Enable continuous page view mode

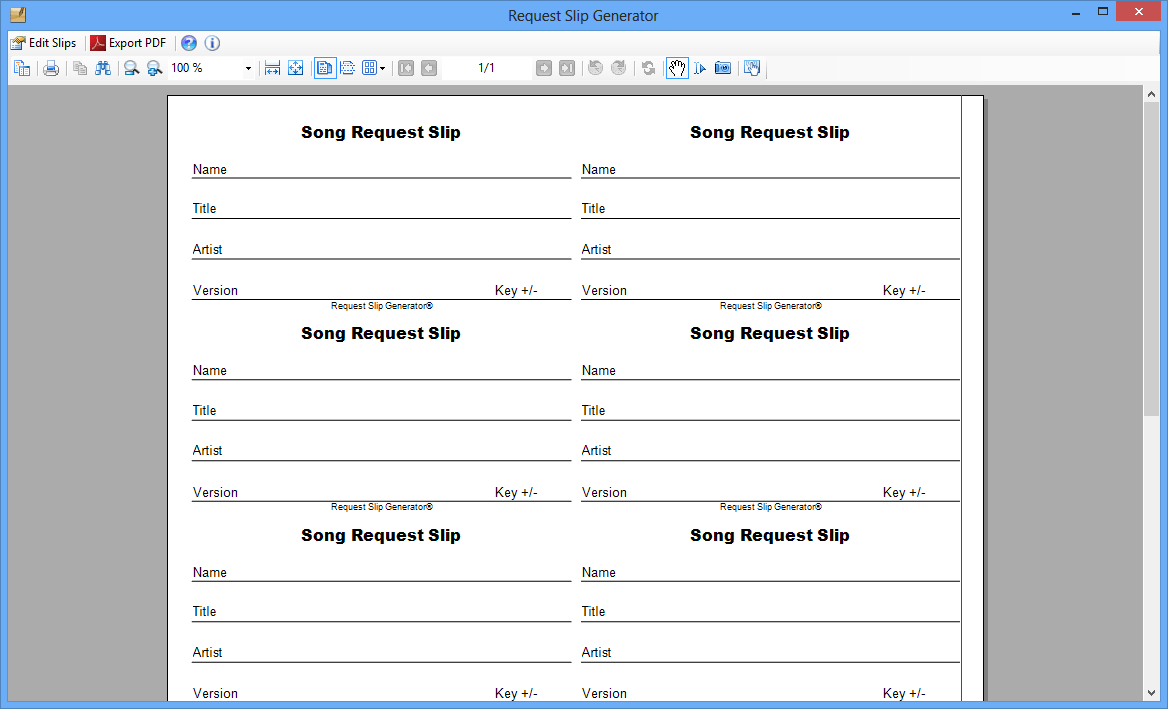point(348,68)
